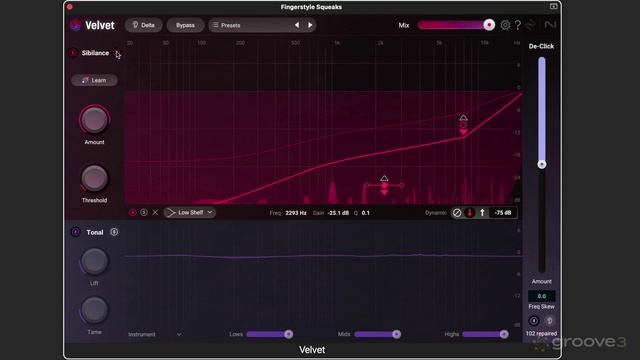Click the -75 dB dynamic threshold field
Image resolution: width=640 pixels, height=360 pixels.
pos(503,213)
